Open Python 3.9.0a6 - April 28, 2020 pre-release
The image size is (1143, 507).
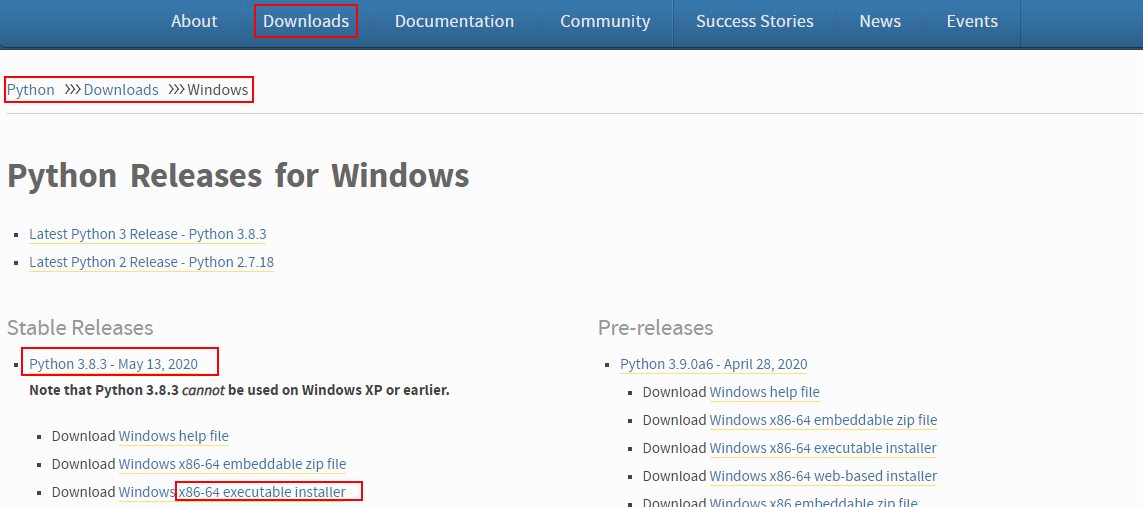pos(713,364)
